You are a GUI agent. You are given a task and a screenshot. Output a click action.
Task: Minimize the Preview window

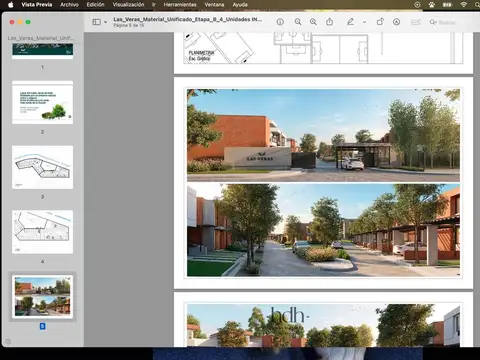tap(20, 22)
